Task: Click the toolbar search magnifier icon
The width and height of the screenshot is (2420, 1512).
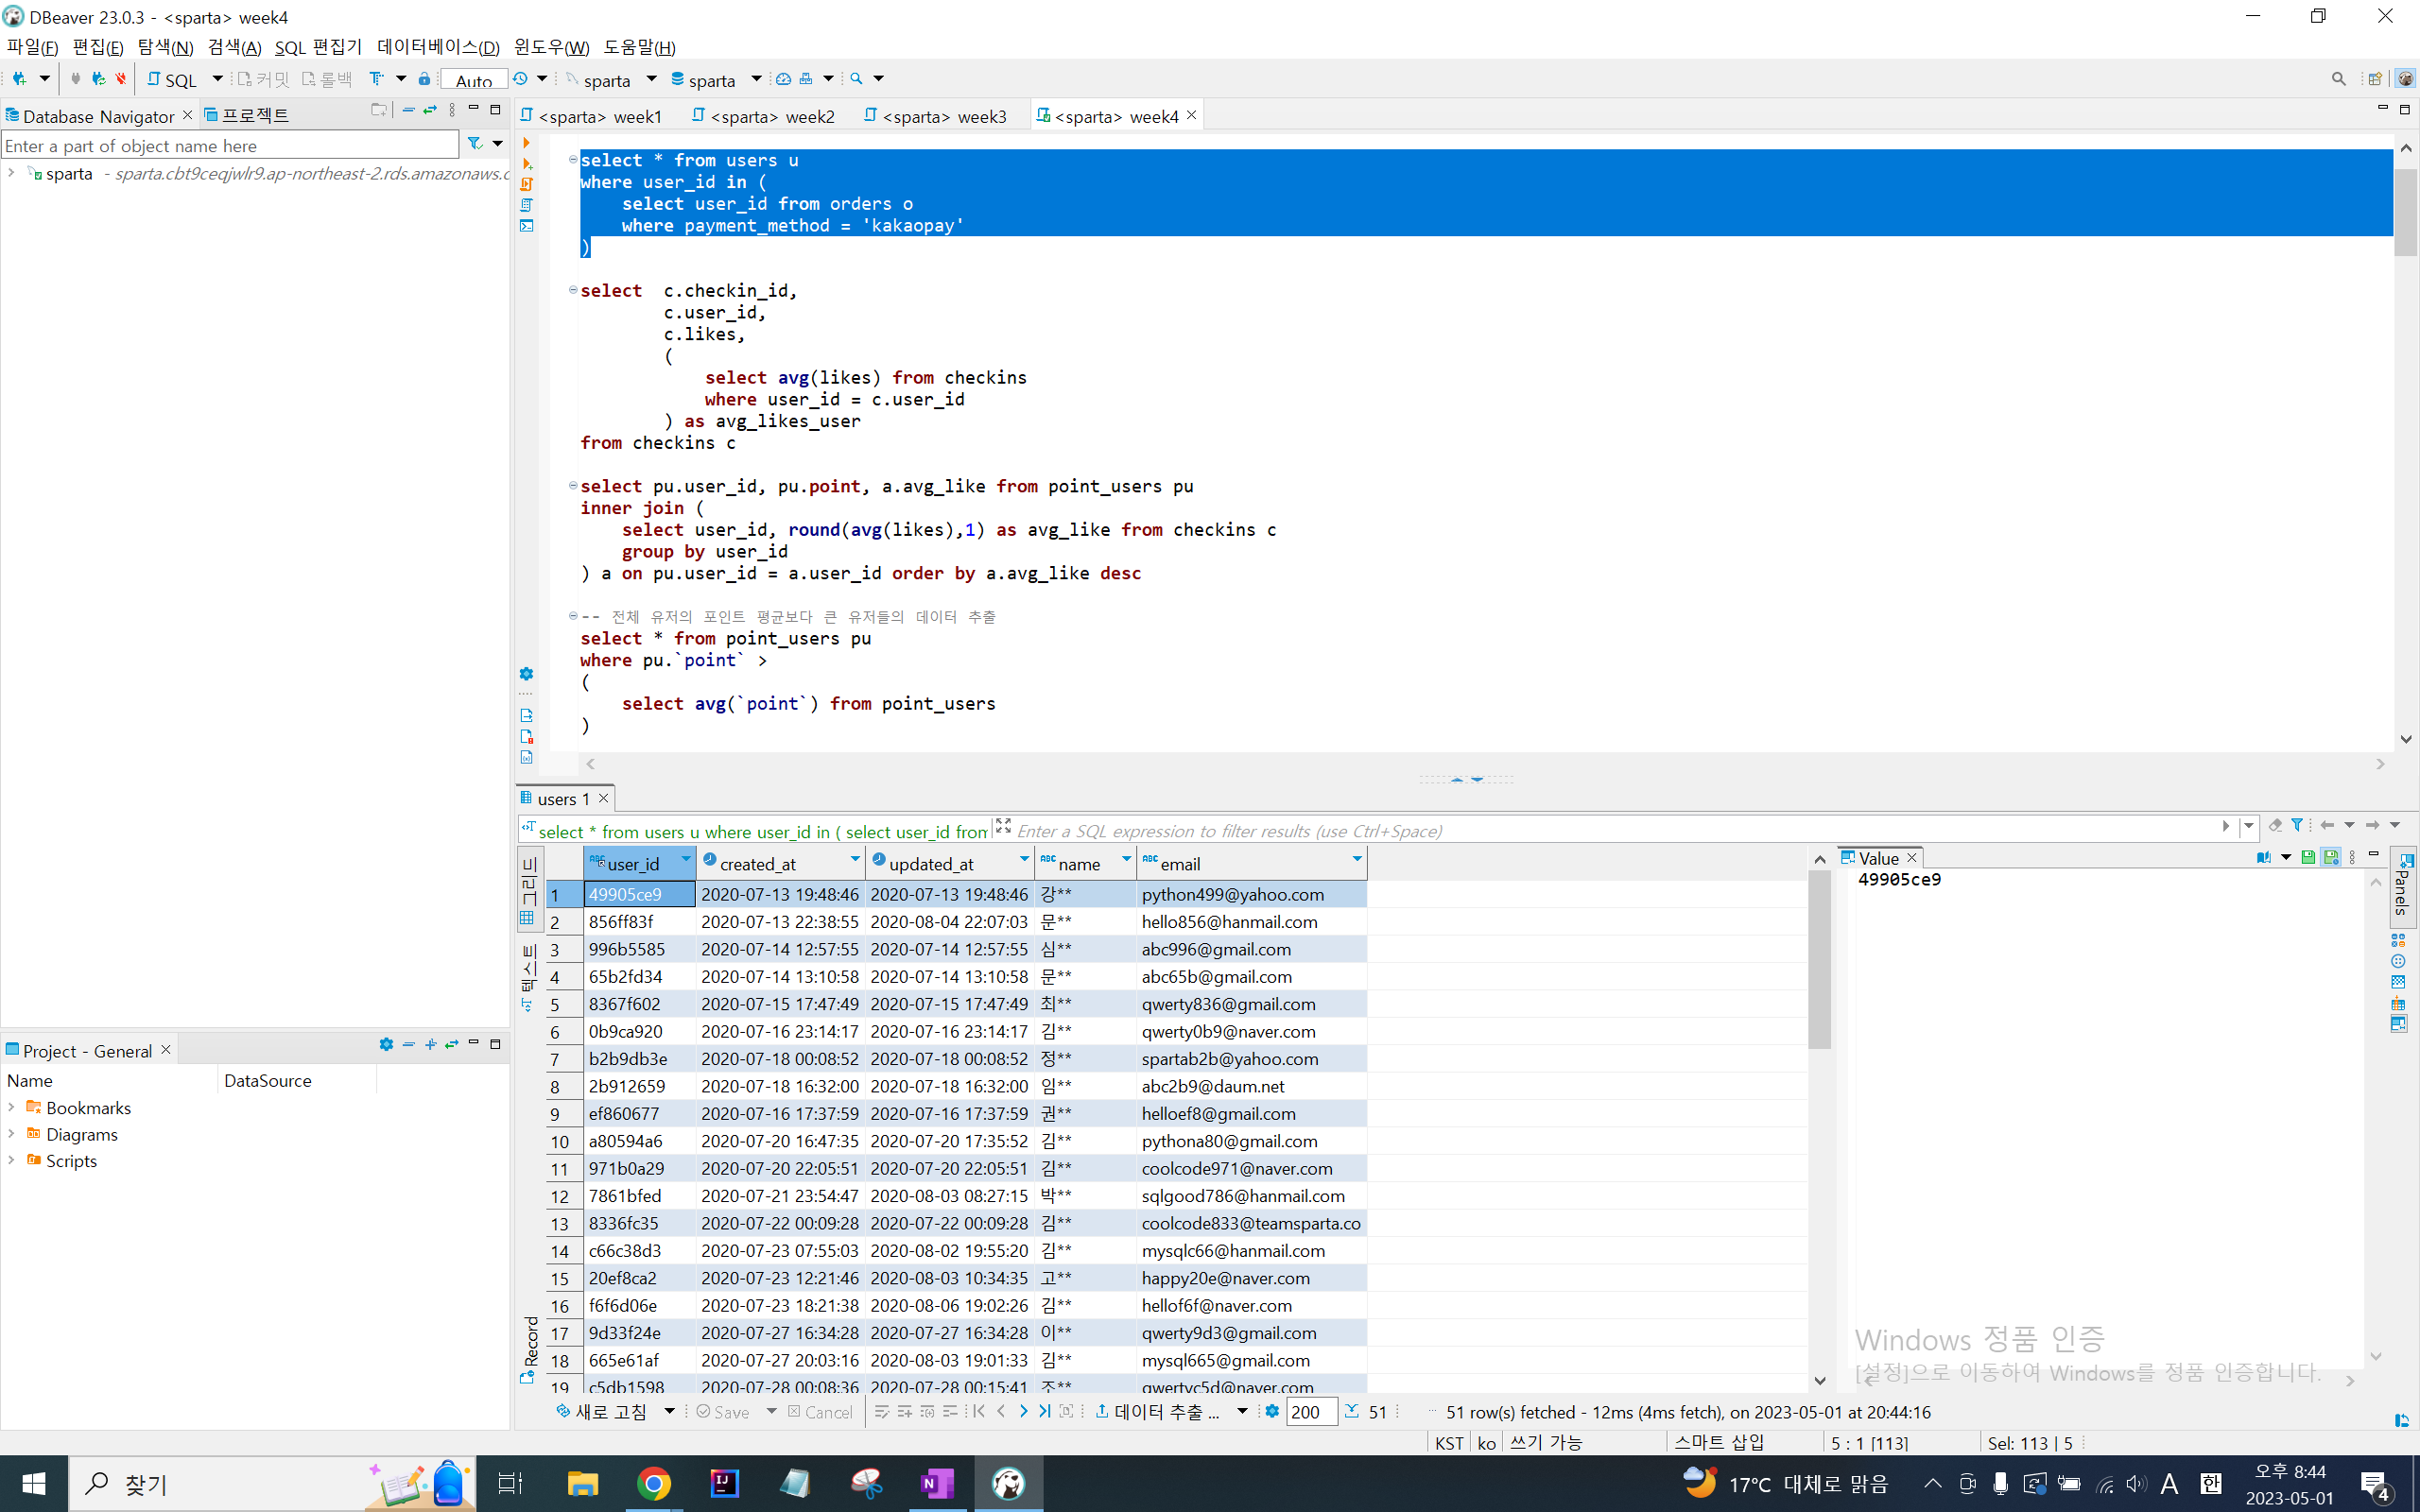Action: click(x=857, y=78)
